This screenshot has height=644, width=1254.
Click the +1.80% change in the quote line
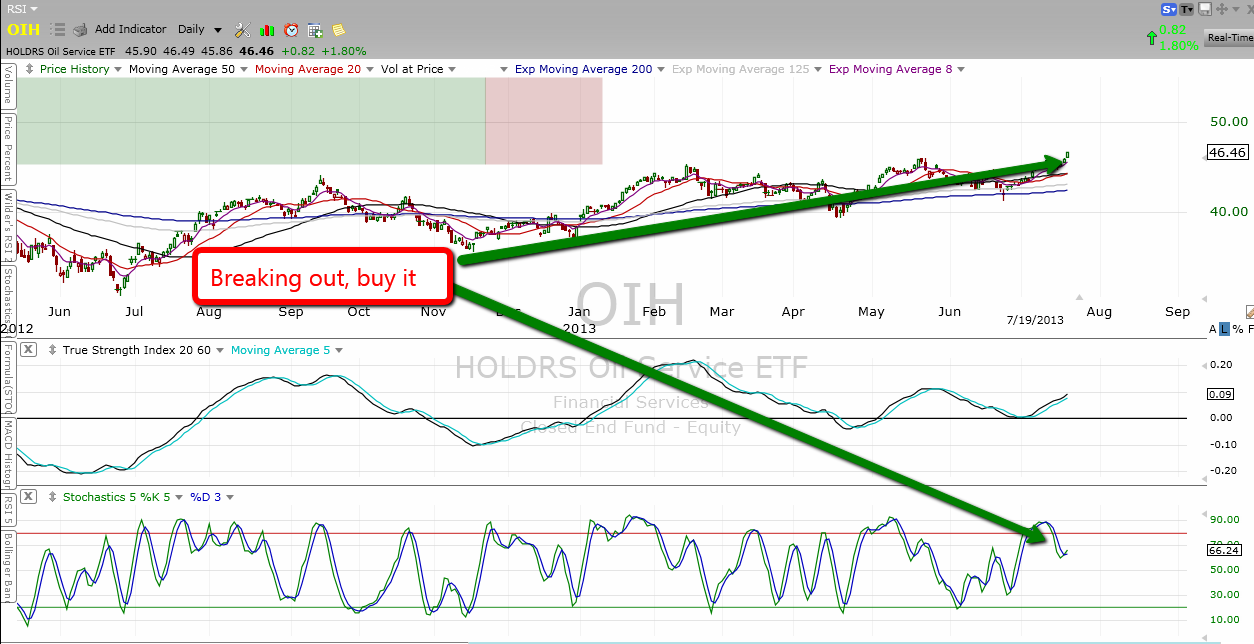click(x=344, y=50)
